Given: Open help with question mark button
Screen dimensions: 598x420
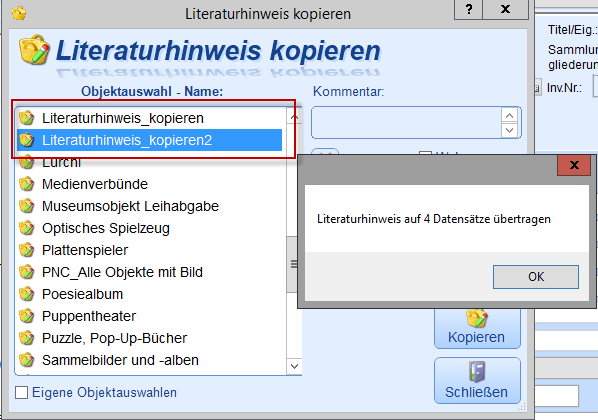Looking at the screenshot, I should tap(468, 9).
